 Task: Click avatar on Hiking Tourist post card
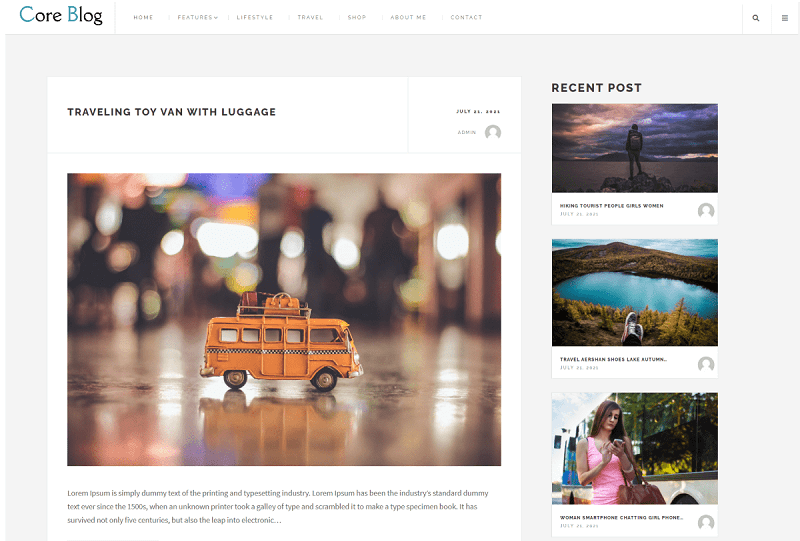706,210
